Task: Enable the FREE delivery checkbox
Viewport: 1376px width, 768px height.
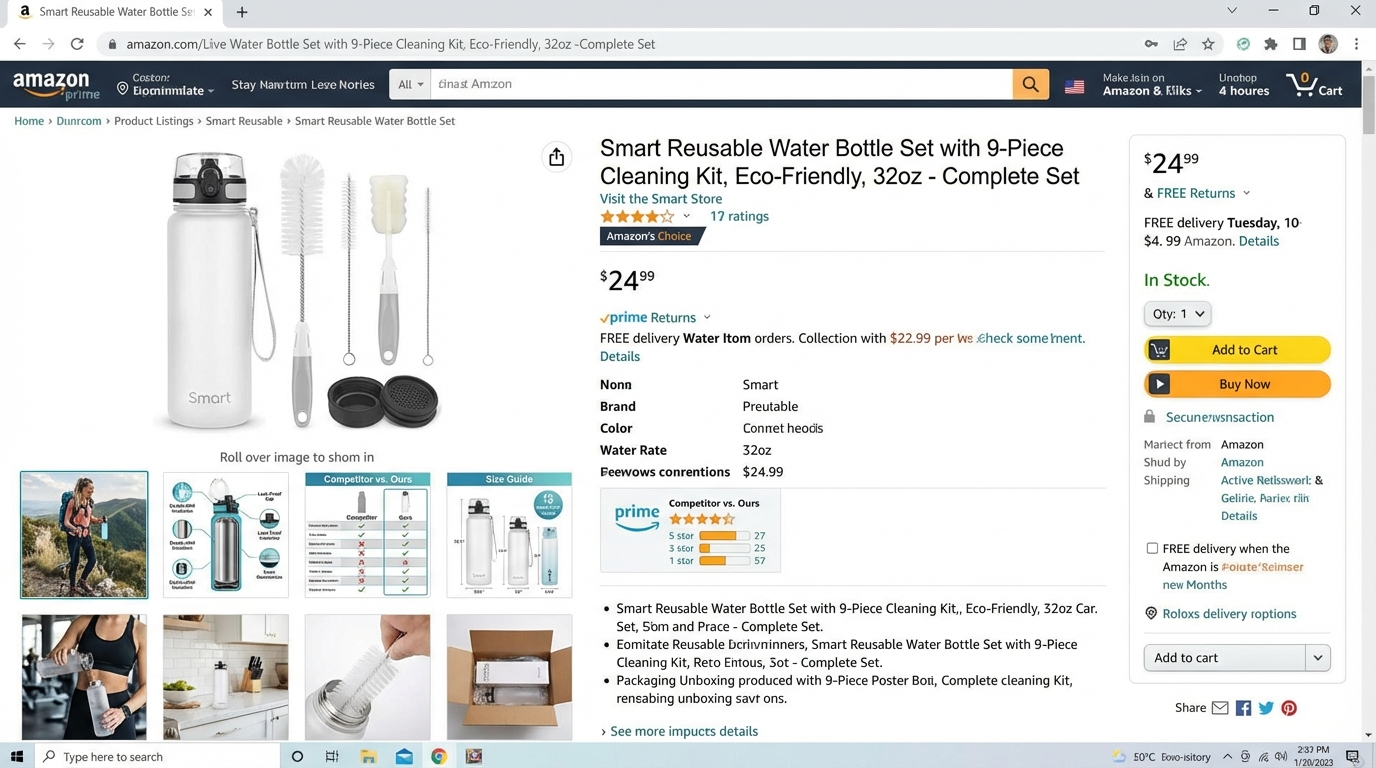Action: click(x=1152, y=548)
